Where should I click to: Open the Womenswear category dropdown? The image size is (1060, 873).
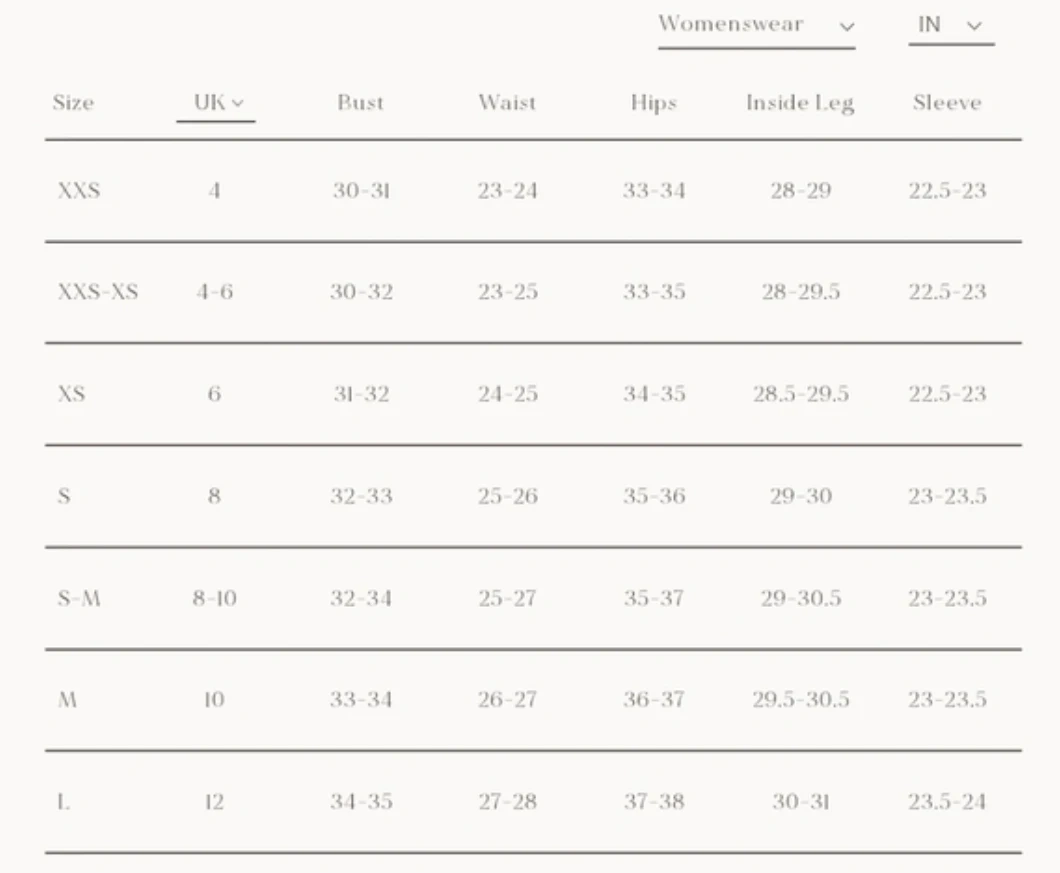[x=756, y=26]
